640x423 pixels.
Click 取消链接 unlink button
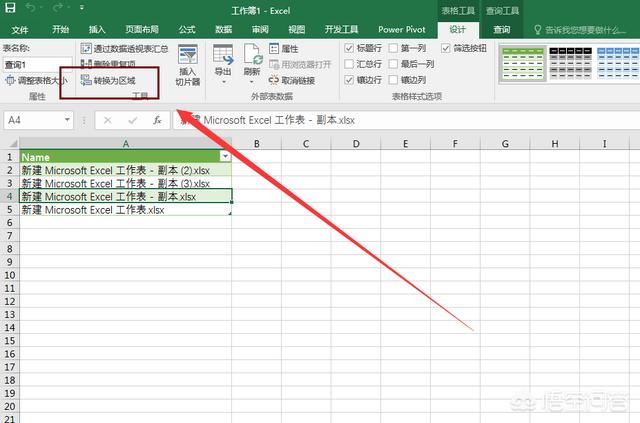tap(291, 80)
